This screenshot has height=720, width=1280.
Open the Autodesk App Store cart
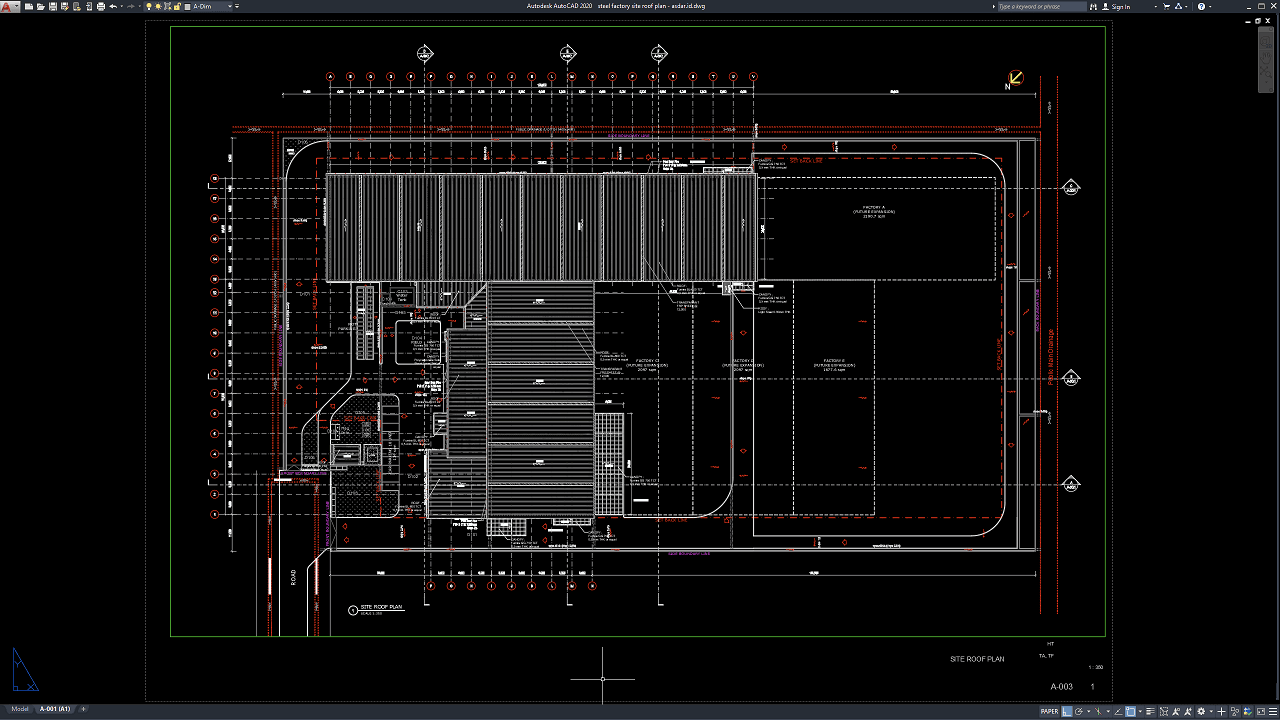pos(1168,6)
